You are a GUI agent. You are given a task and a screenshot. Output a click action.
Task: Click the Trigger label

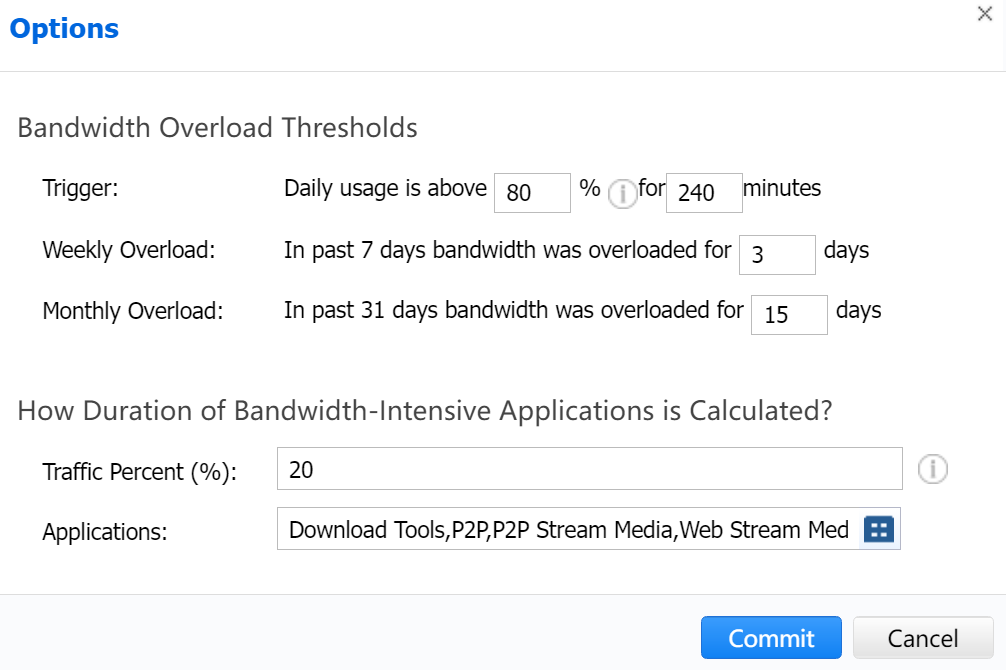[x=80, y=188]
